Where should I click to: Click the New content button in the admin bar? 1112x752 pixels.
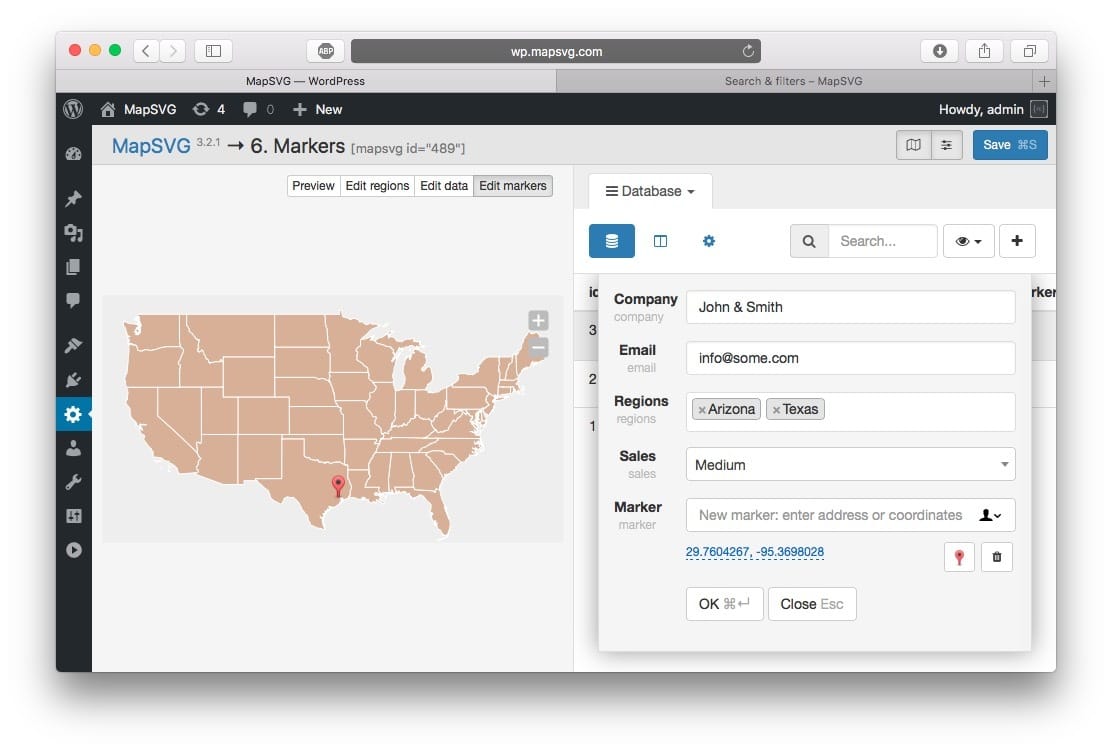tap(317, 109)
